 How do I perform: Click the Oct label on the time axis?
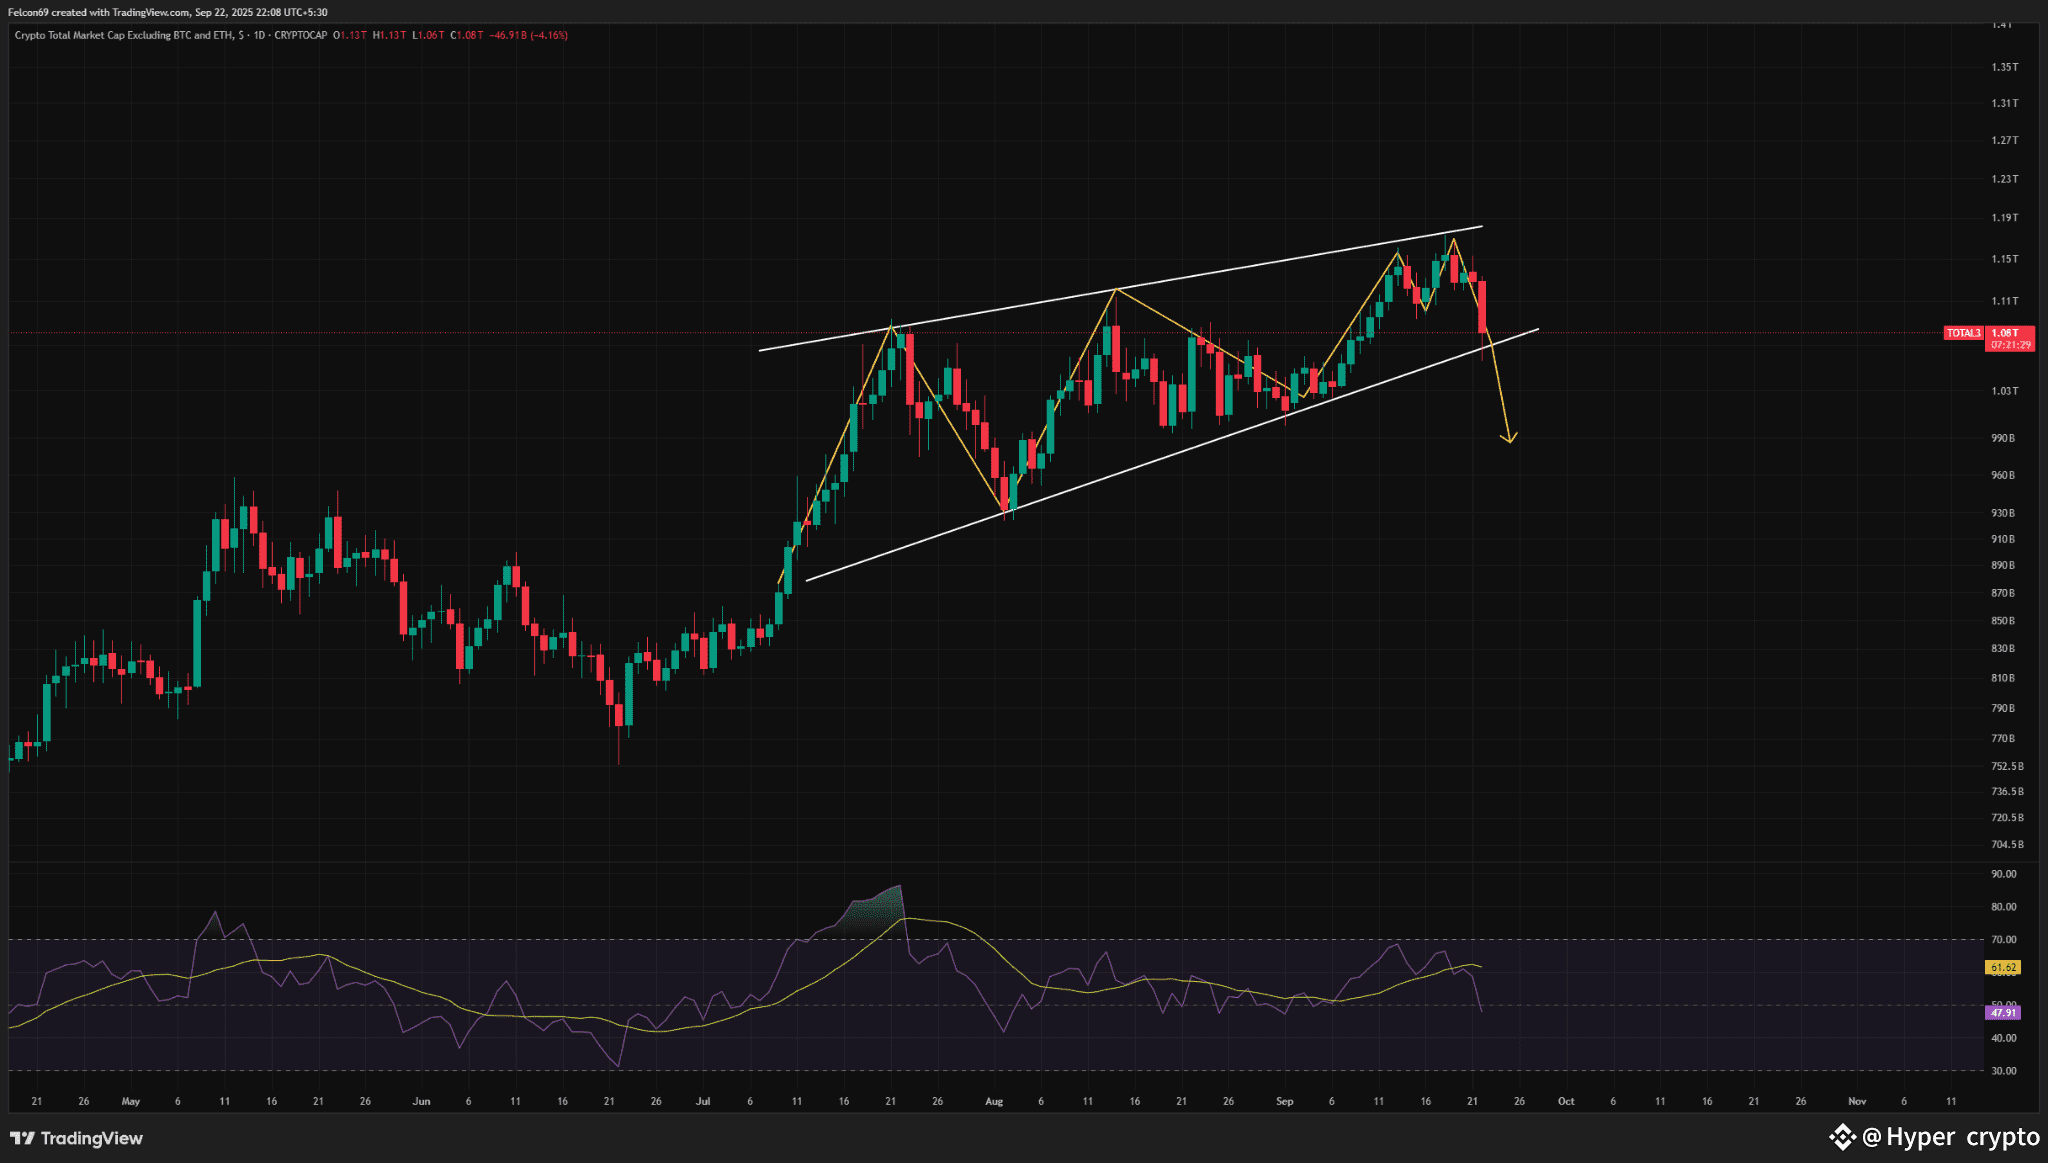point(1566,1101)
